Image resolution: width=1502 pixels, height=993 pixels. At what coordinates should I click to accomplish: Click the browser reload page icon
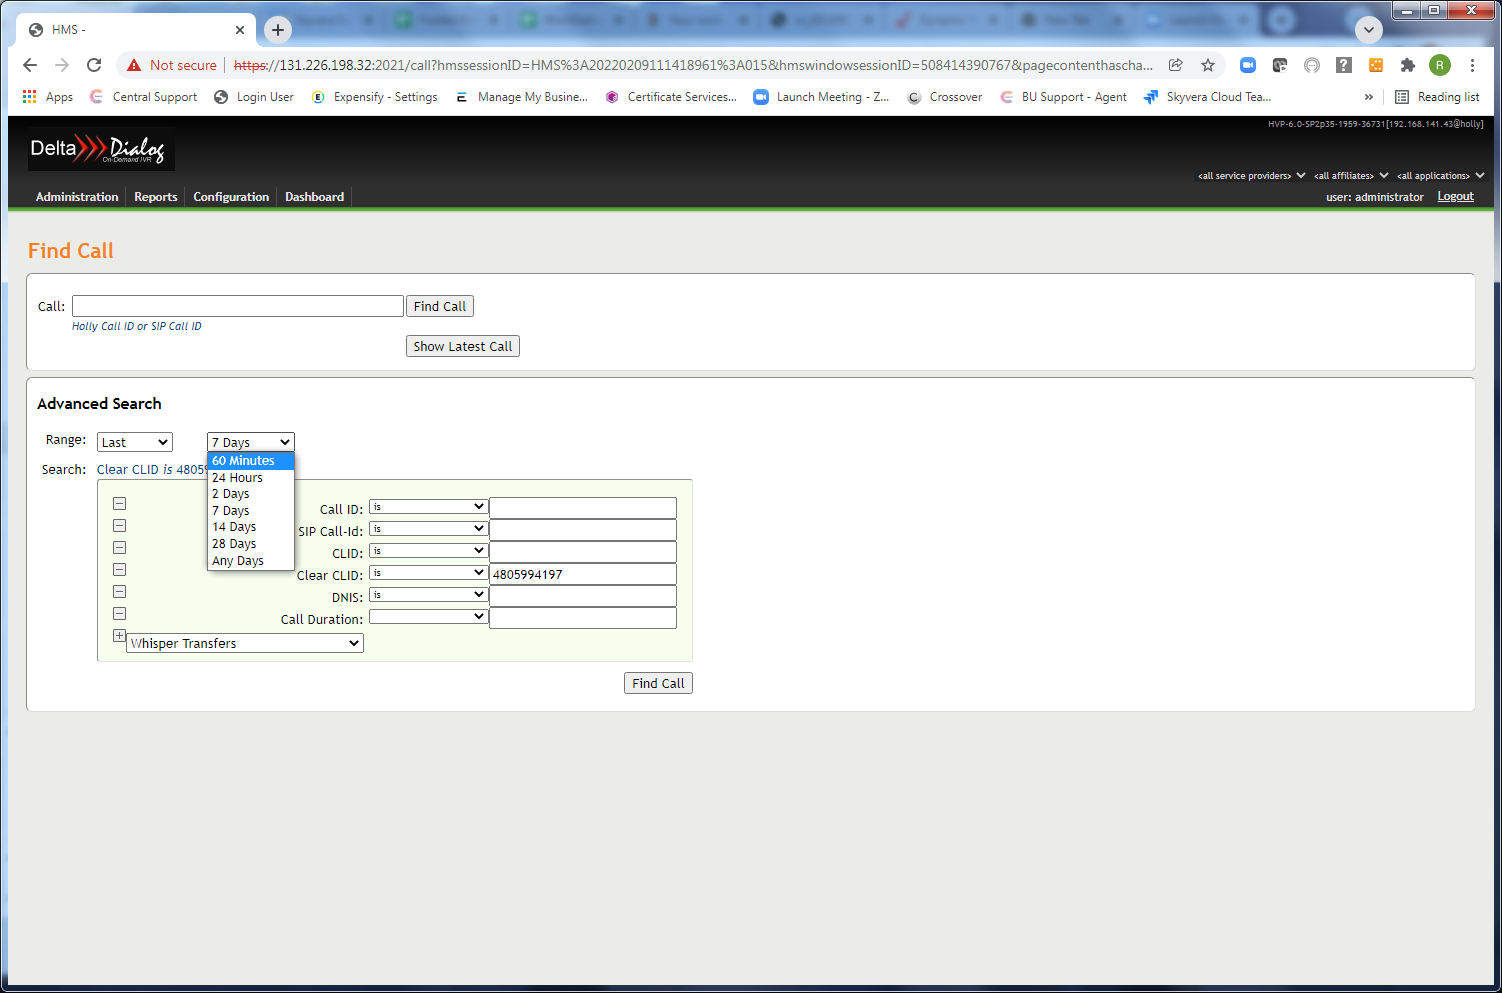(x=94, y=65)
